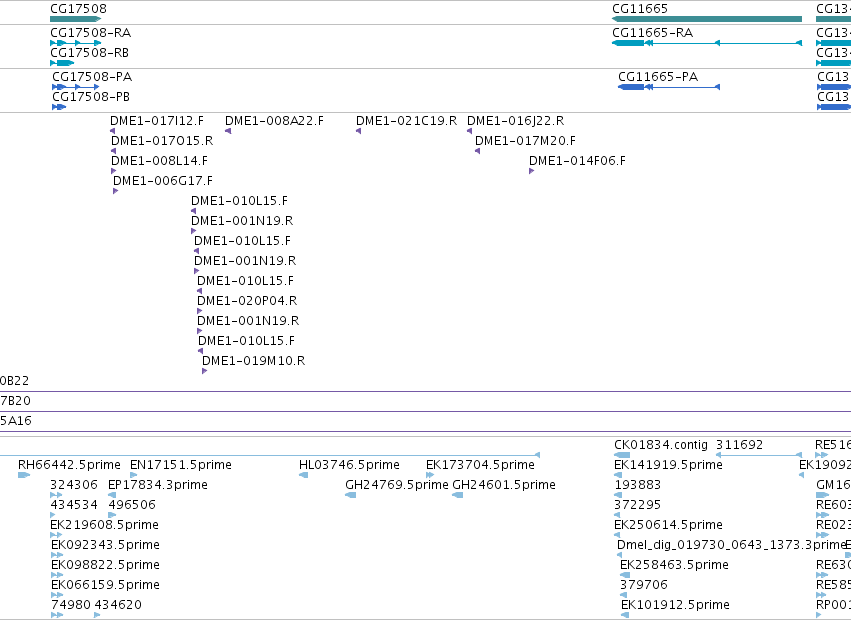This screenshot has width=851, height=620.
Task: Open EST 193883
Action: point(637,485)
